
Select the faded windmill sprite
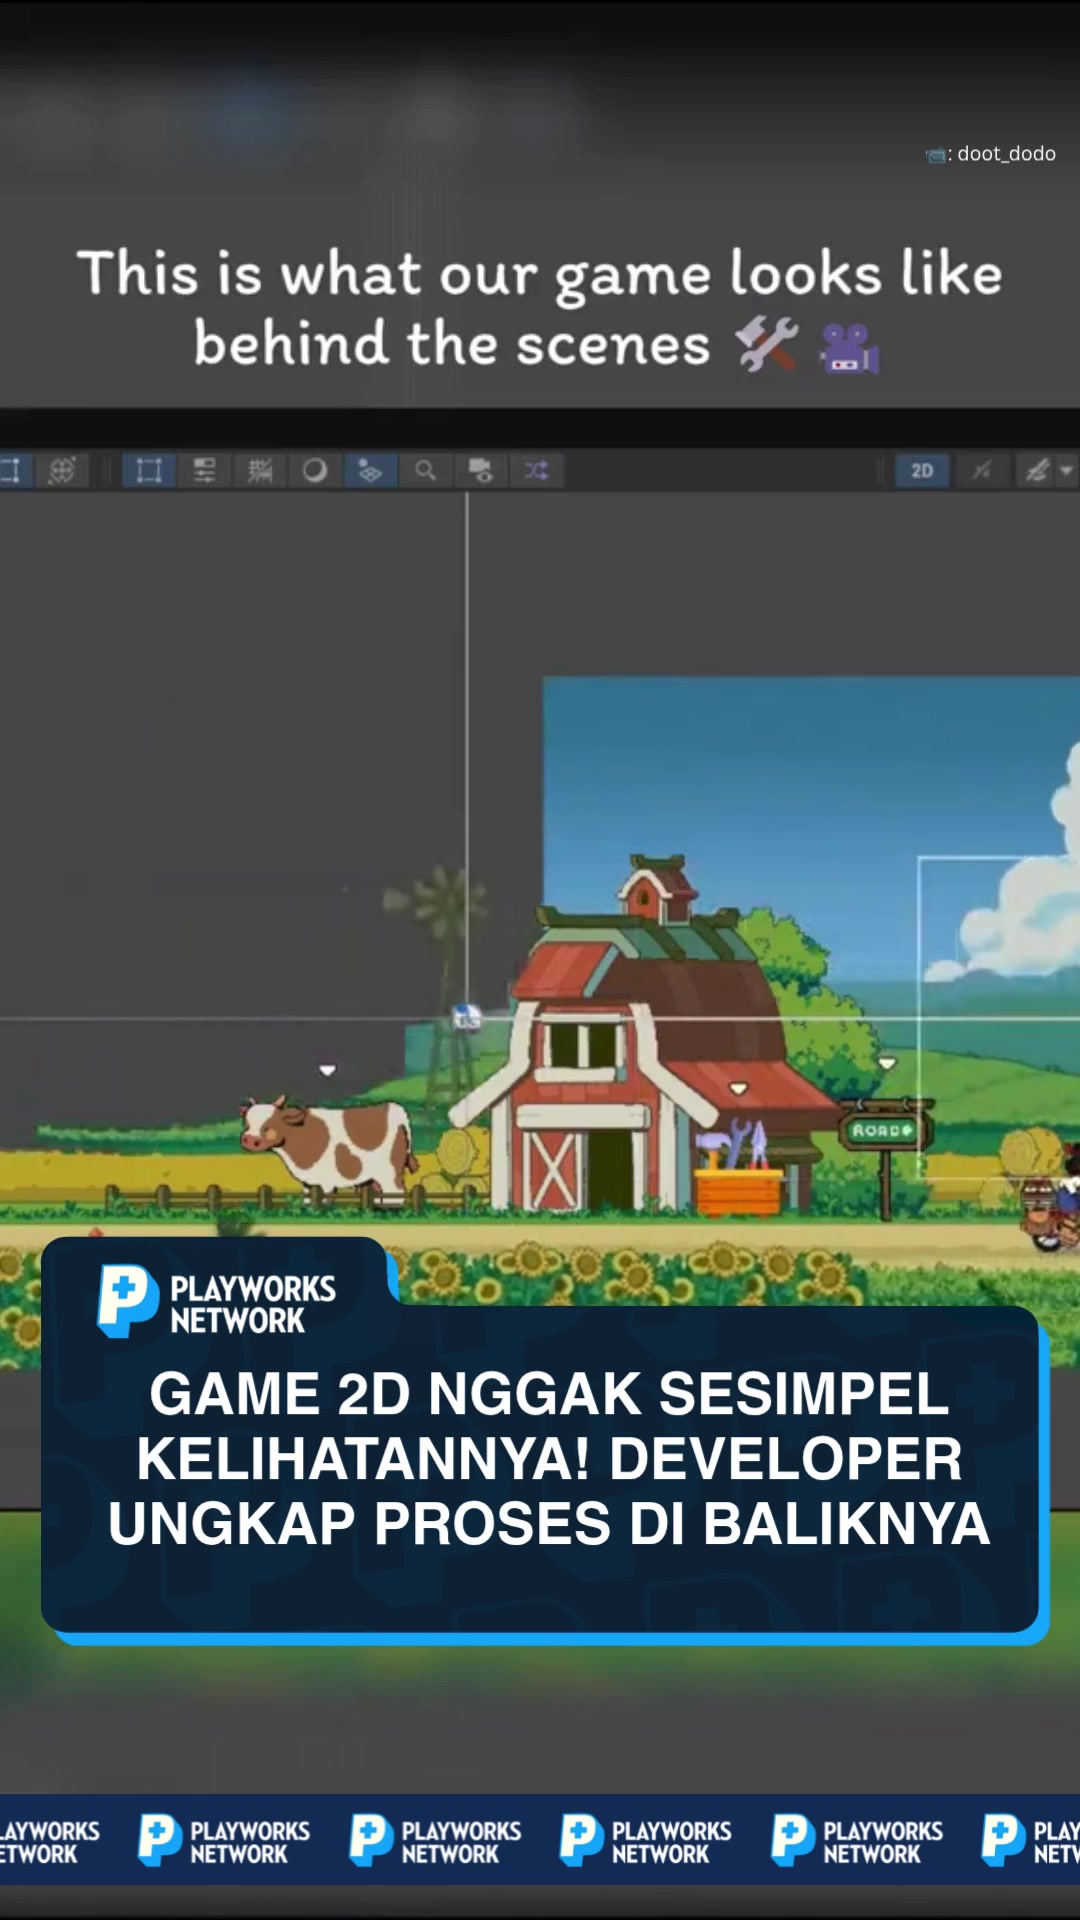pos(445,980)
